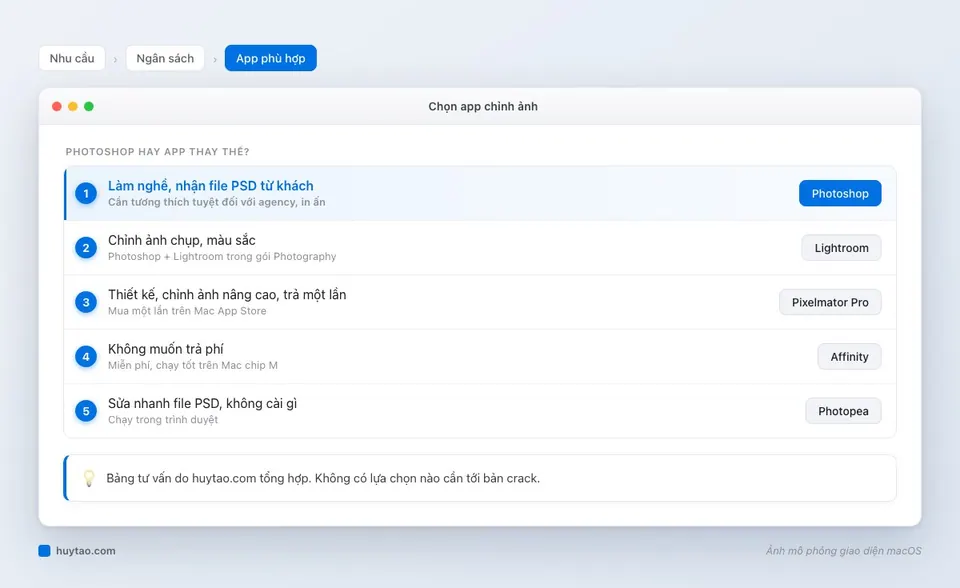The height and width of the screenshot is (588, 960).
Task: Select row Không muốn trả phí
Action: 480,356
